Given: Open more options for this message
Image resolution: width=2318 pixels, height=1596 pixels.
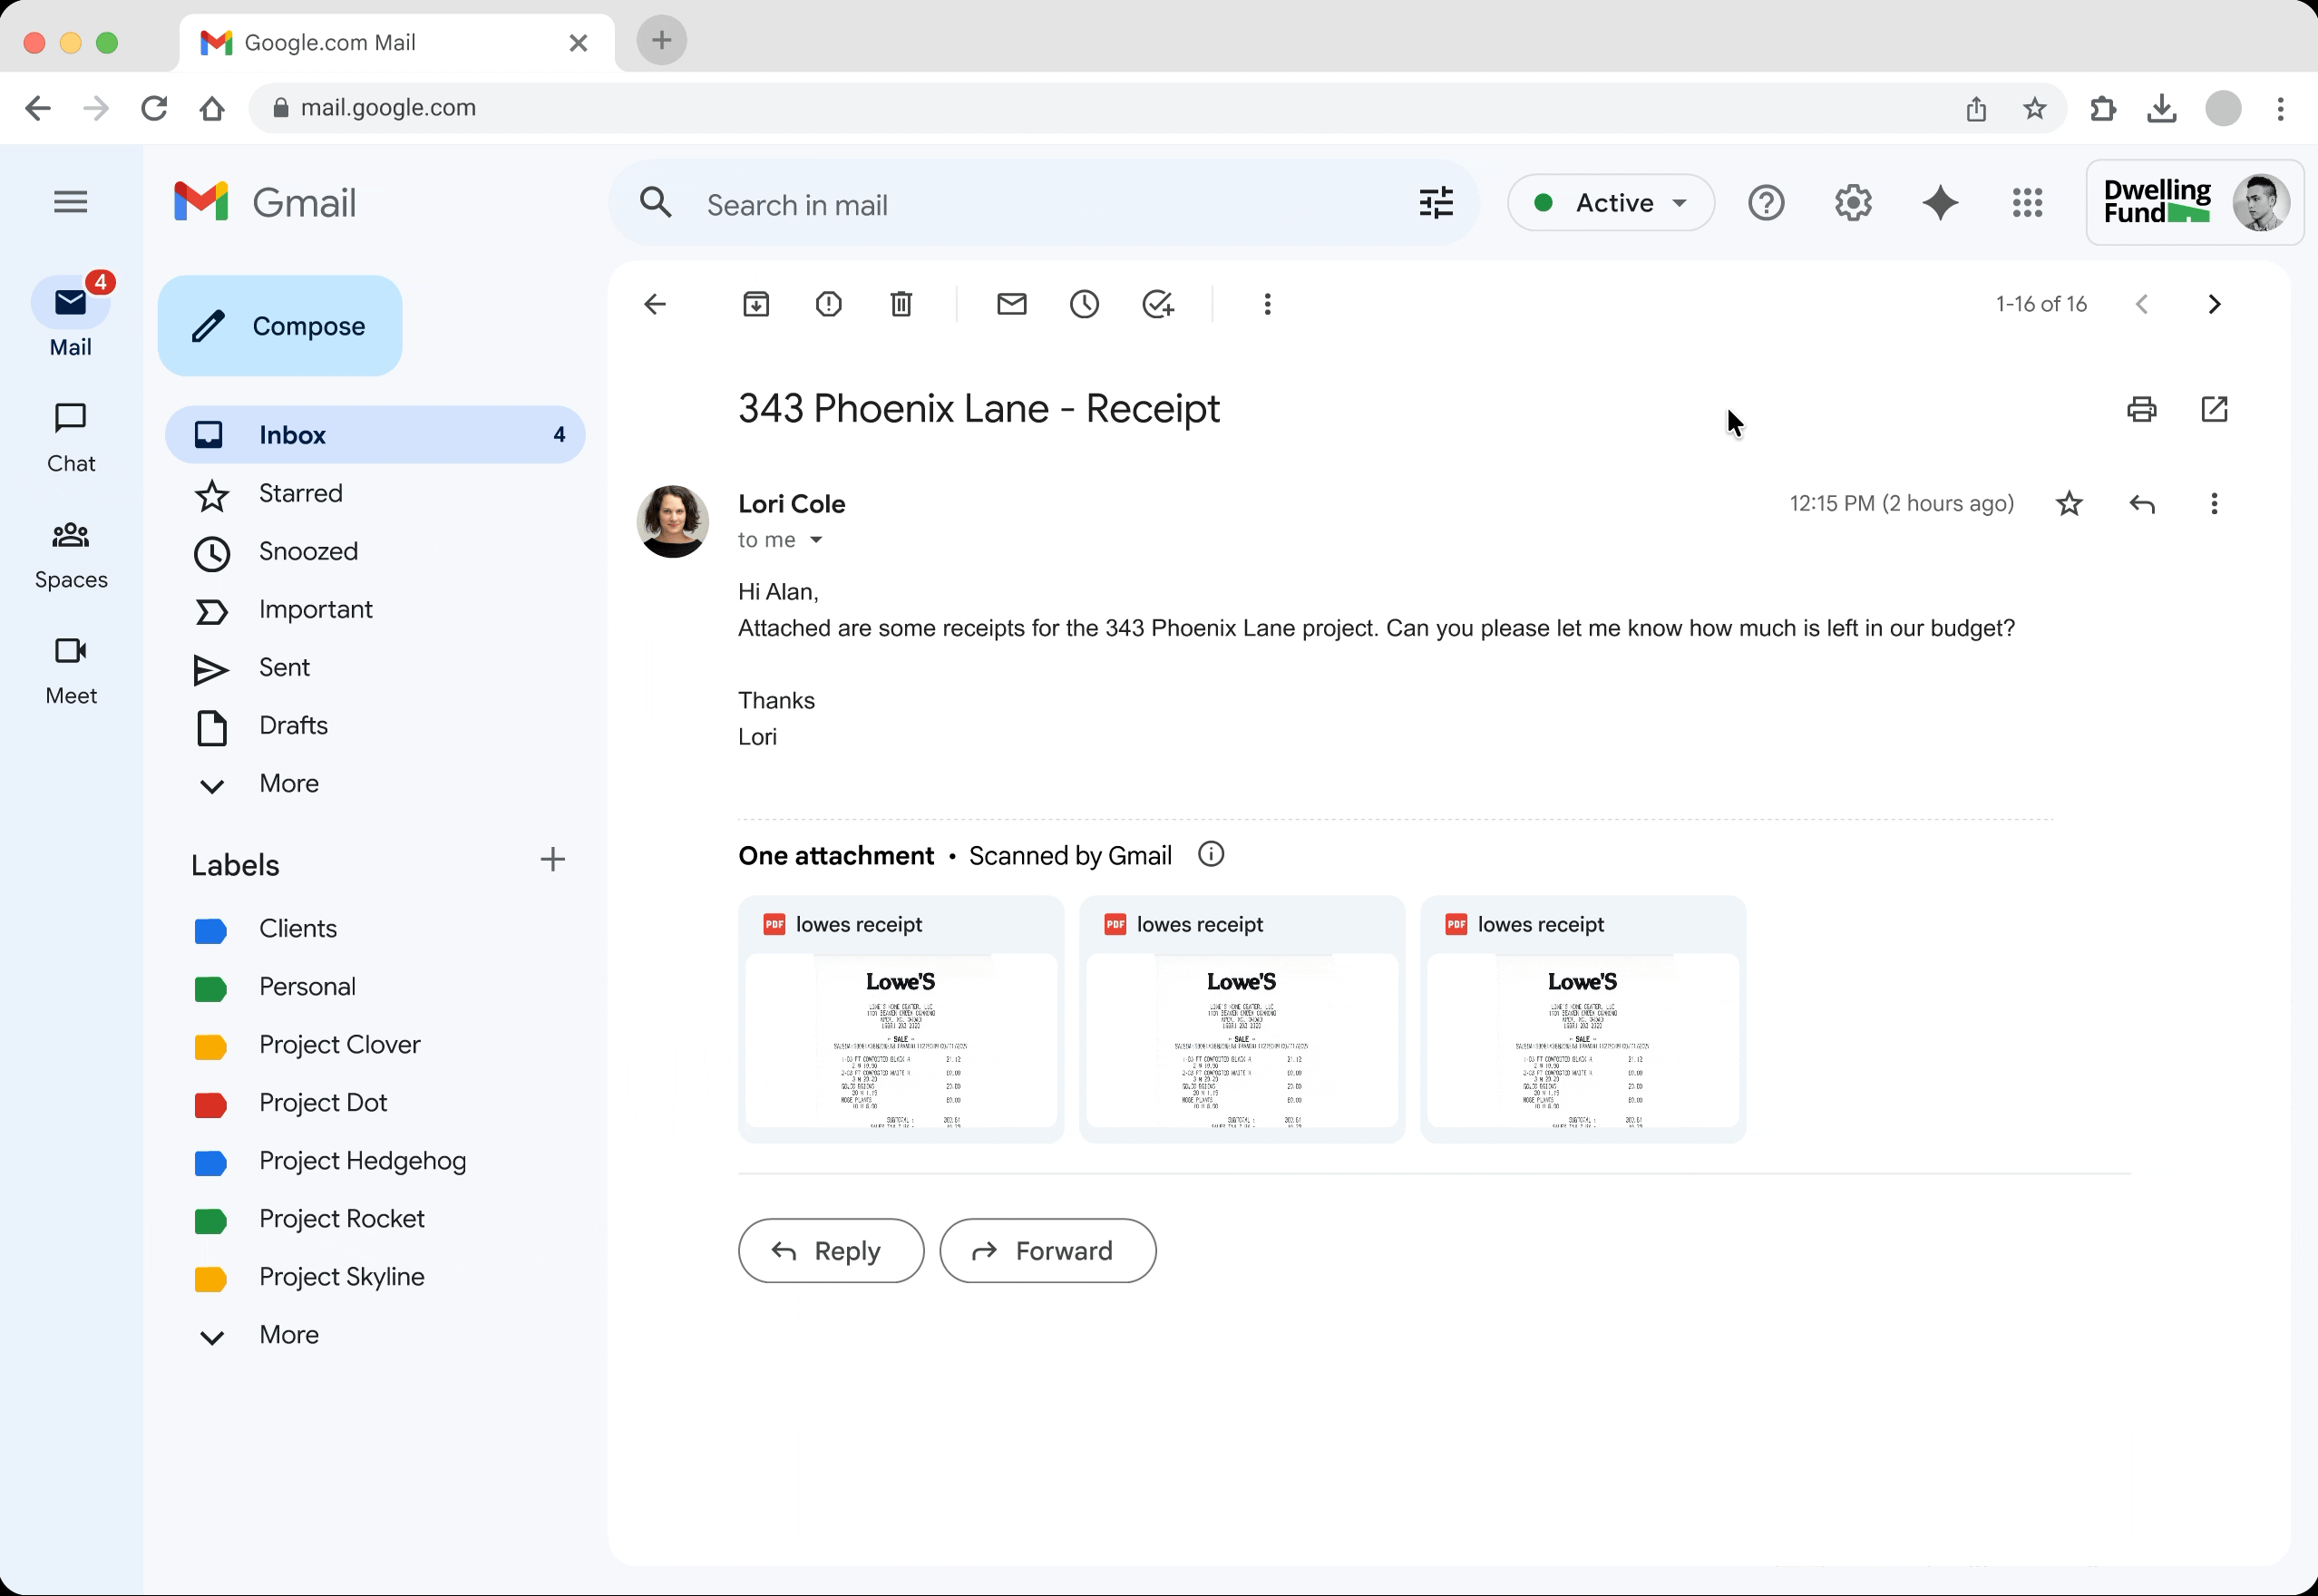Looking at the screenshot, I should (x=2213, y=504).
